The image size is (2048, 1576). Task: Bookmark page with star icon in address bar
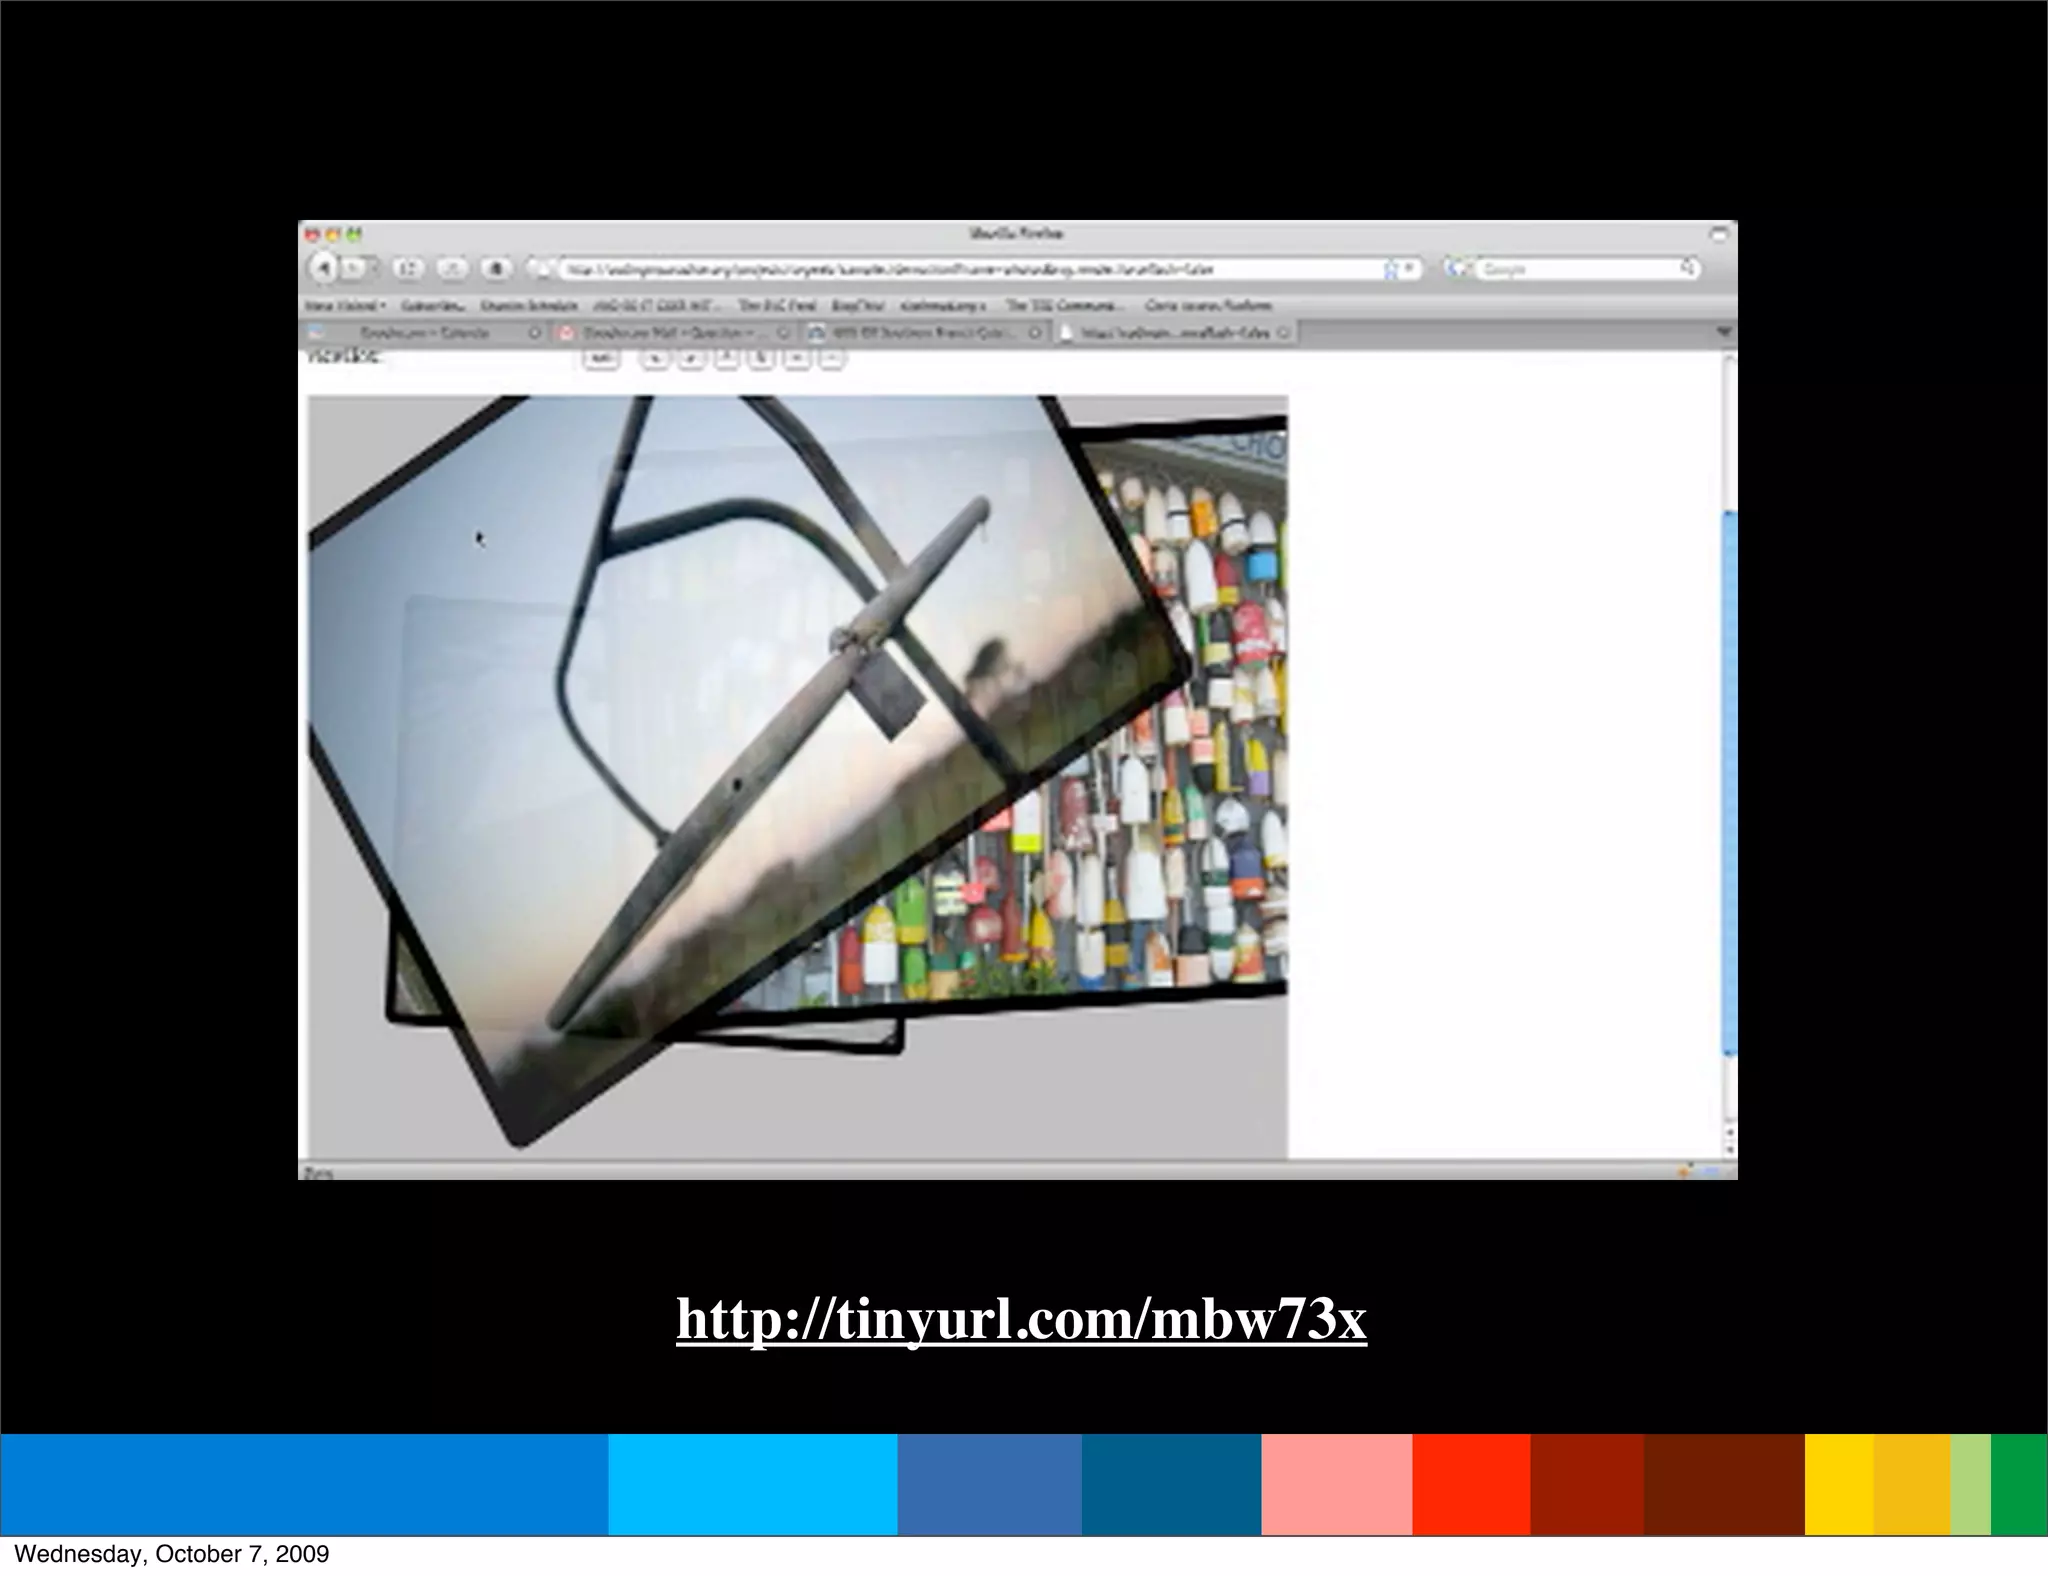pos(1390,269)
